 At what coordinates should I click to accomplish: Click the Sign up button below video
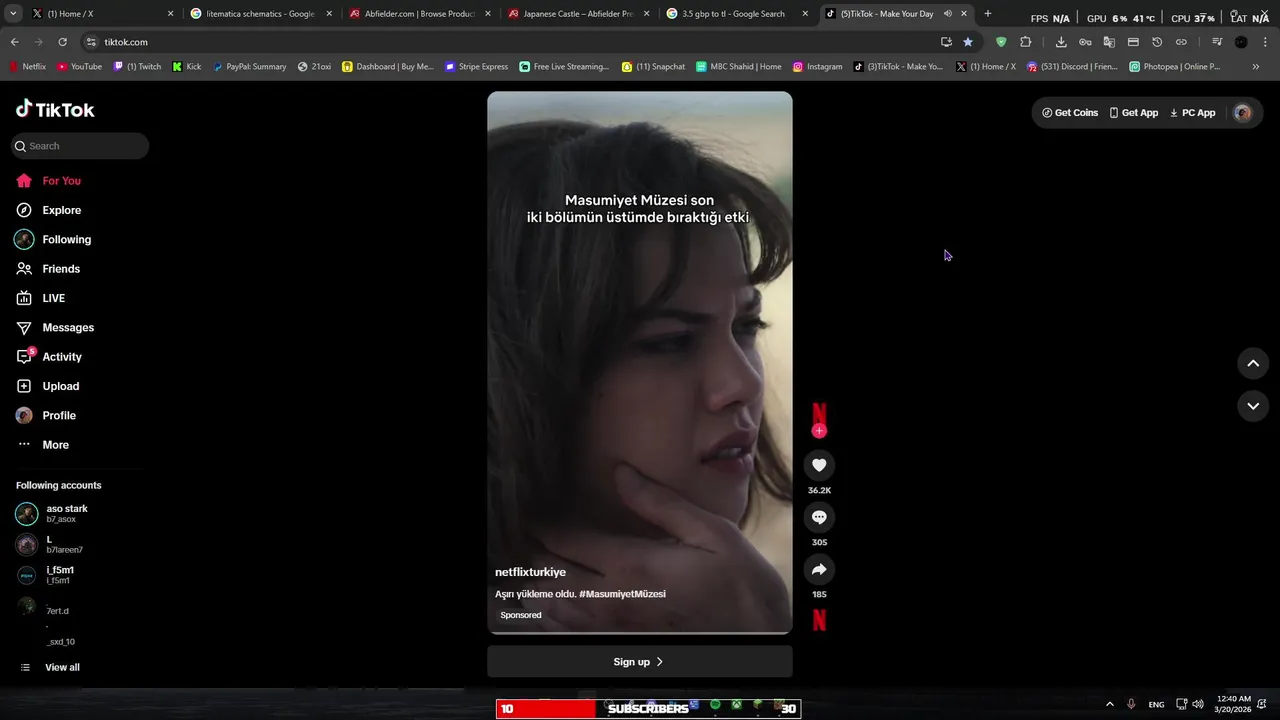pyautogui.click(x=640, y=662)
